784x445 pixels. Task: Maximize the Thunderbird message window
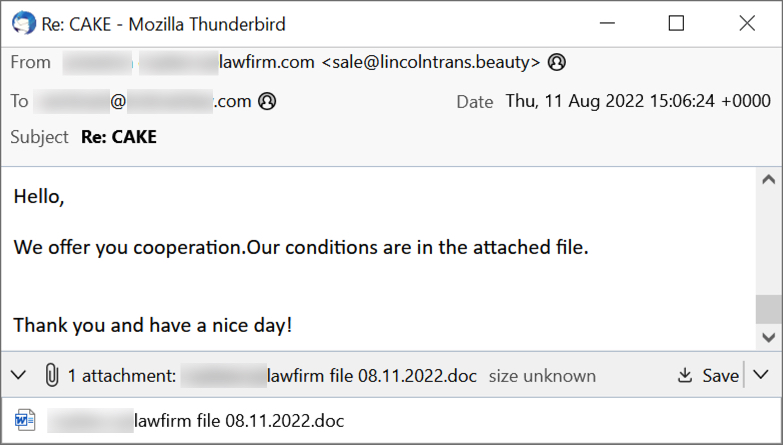tap(676, 22)
